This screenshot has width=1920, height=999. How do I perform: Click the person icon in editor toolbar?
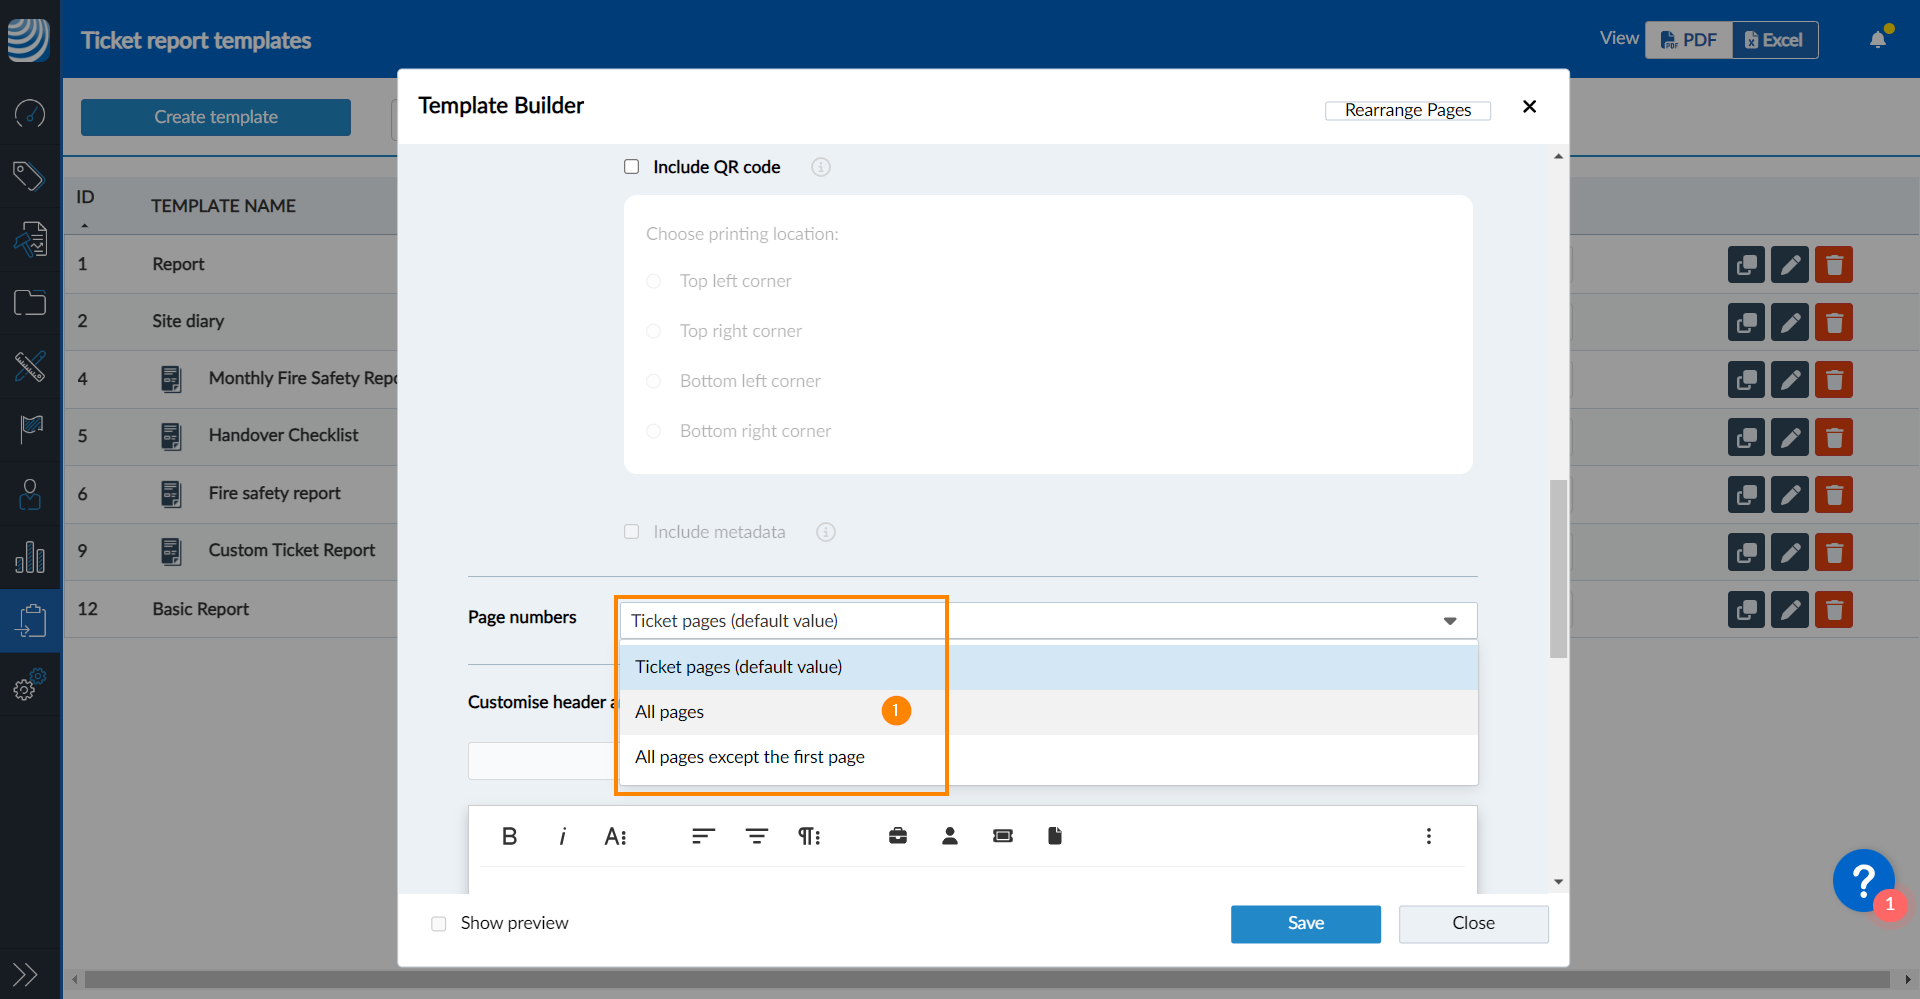tap(950, 836)
